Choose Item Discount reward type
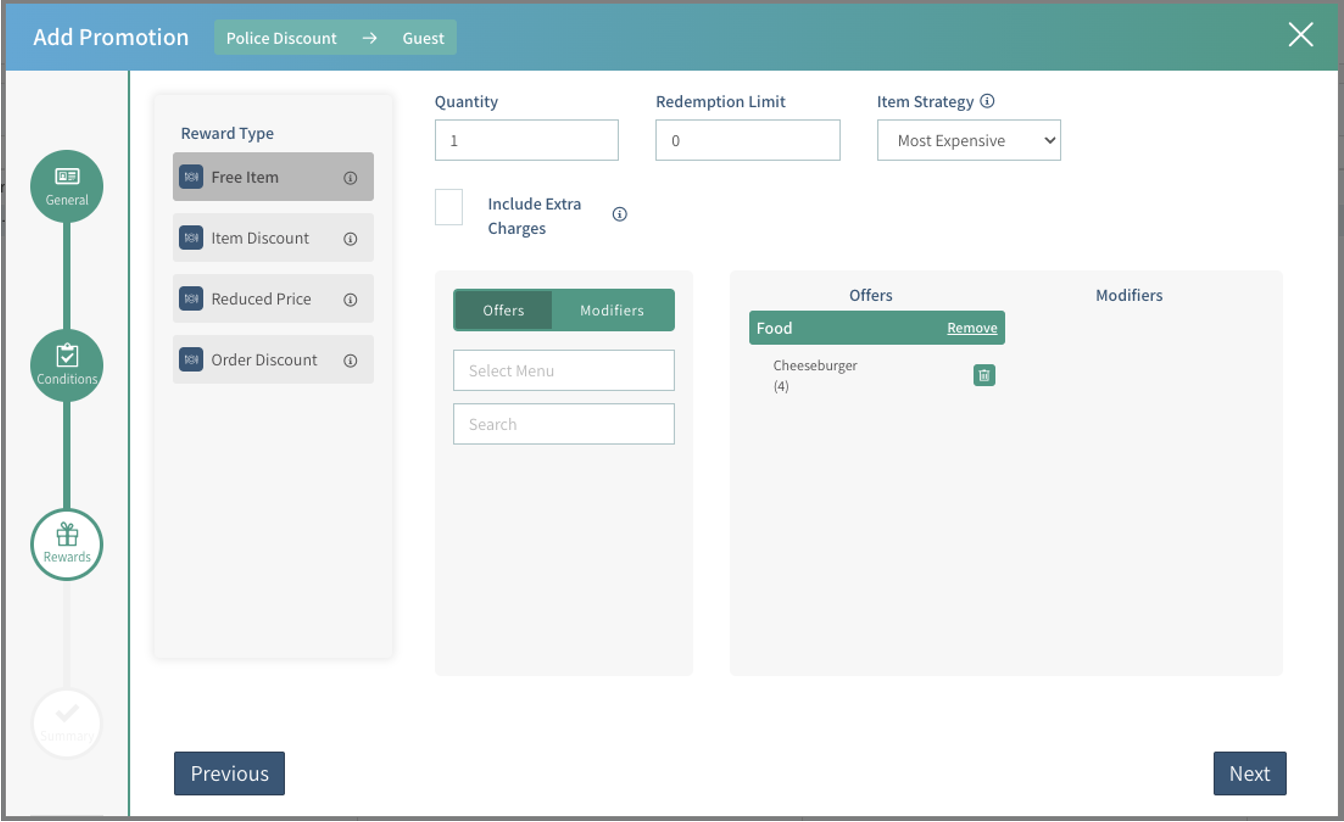Viewport: 1344px width, 822px height. click(260, 238)
